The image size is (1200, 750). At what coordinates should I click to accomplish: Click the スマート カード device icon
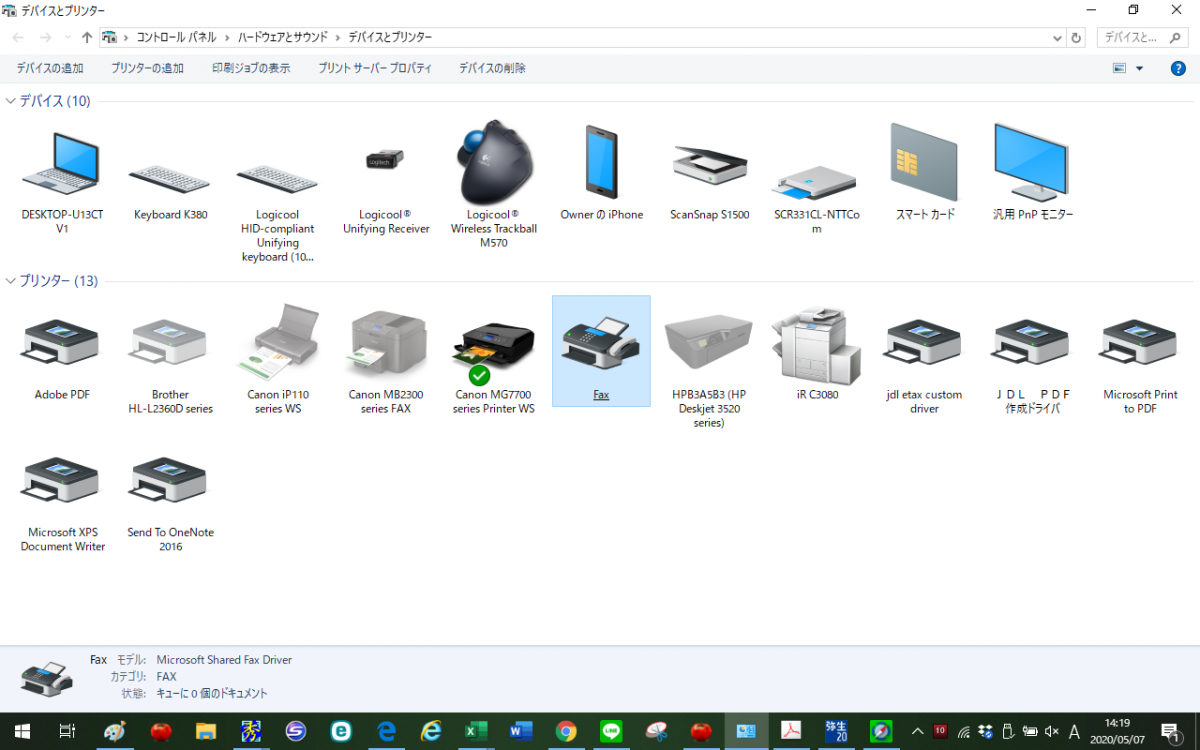(924, 165)
